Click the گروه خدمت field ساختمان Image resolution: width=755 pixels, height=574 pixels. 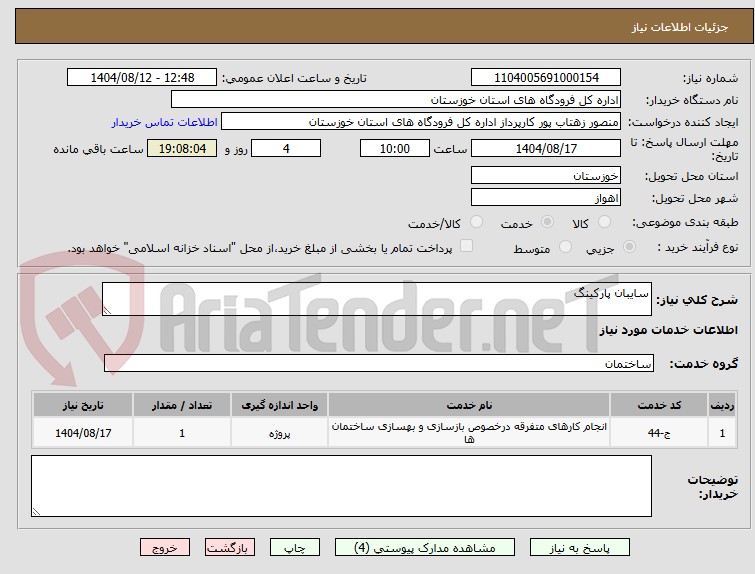point(379,363)
